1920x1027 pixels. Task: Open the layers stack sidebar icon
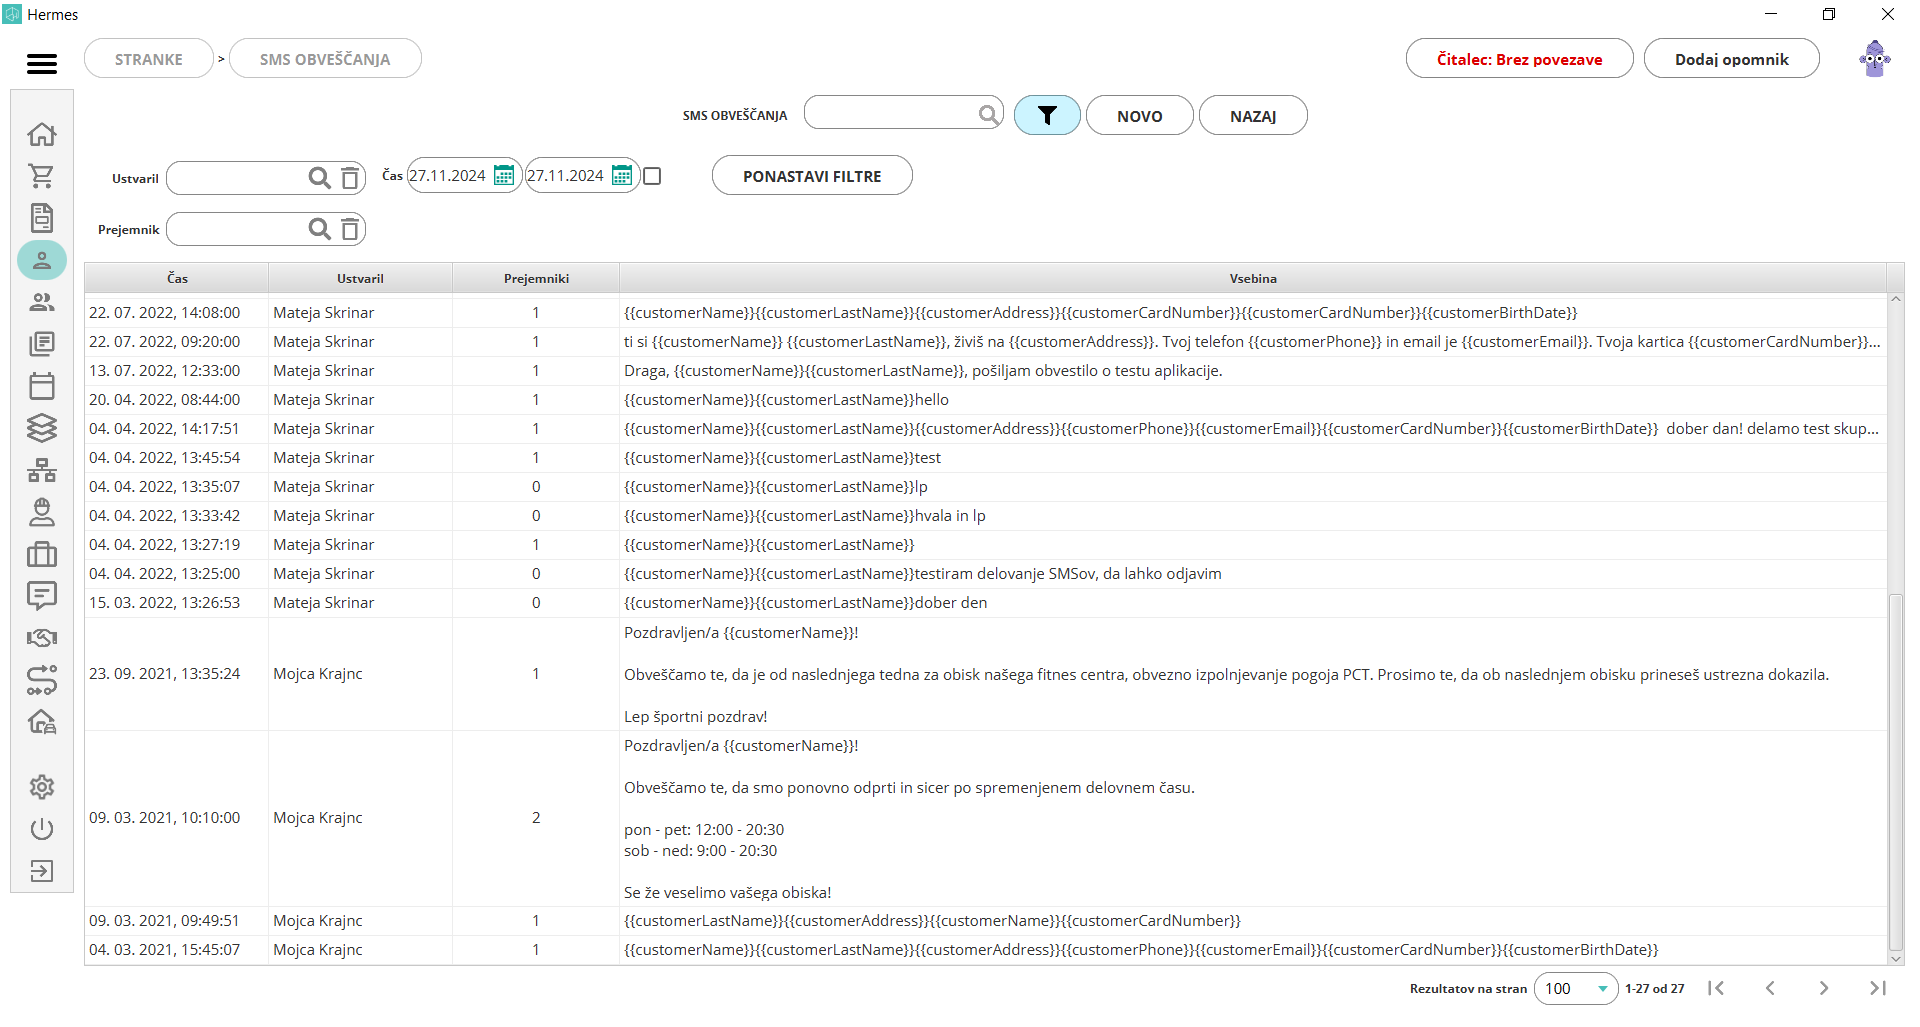42,428
